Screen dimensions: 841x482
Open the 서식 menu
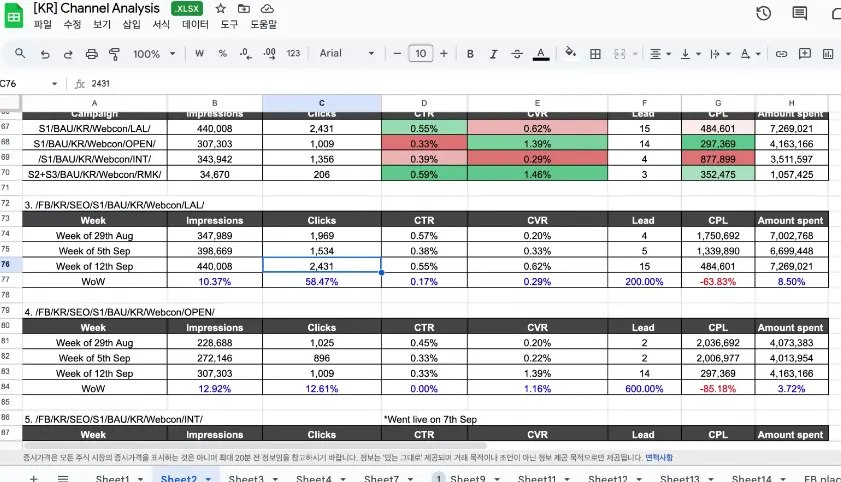click(161, 24)
